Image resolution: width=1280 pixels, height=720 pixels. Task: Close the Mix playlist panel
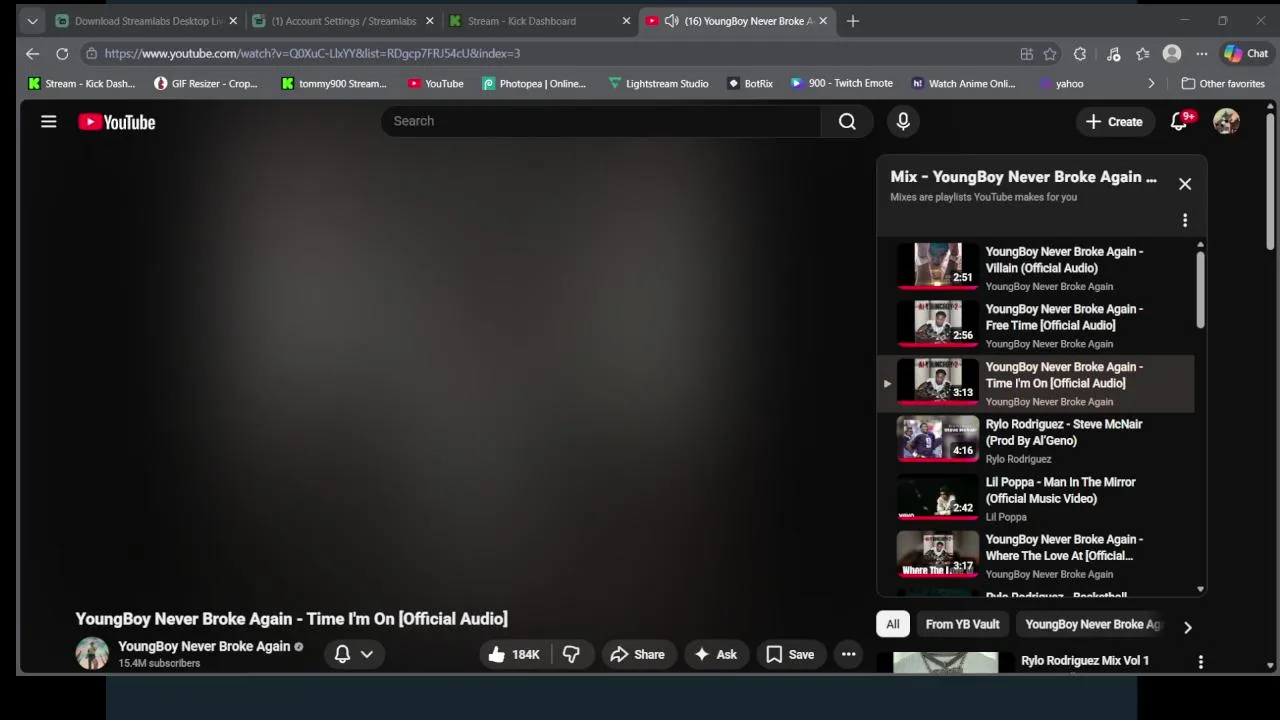(x=1185, y=184)
